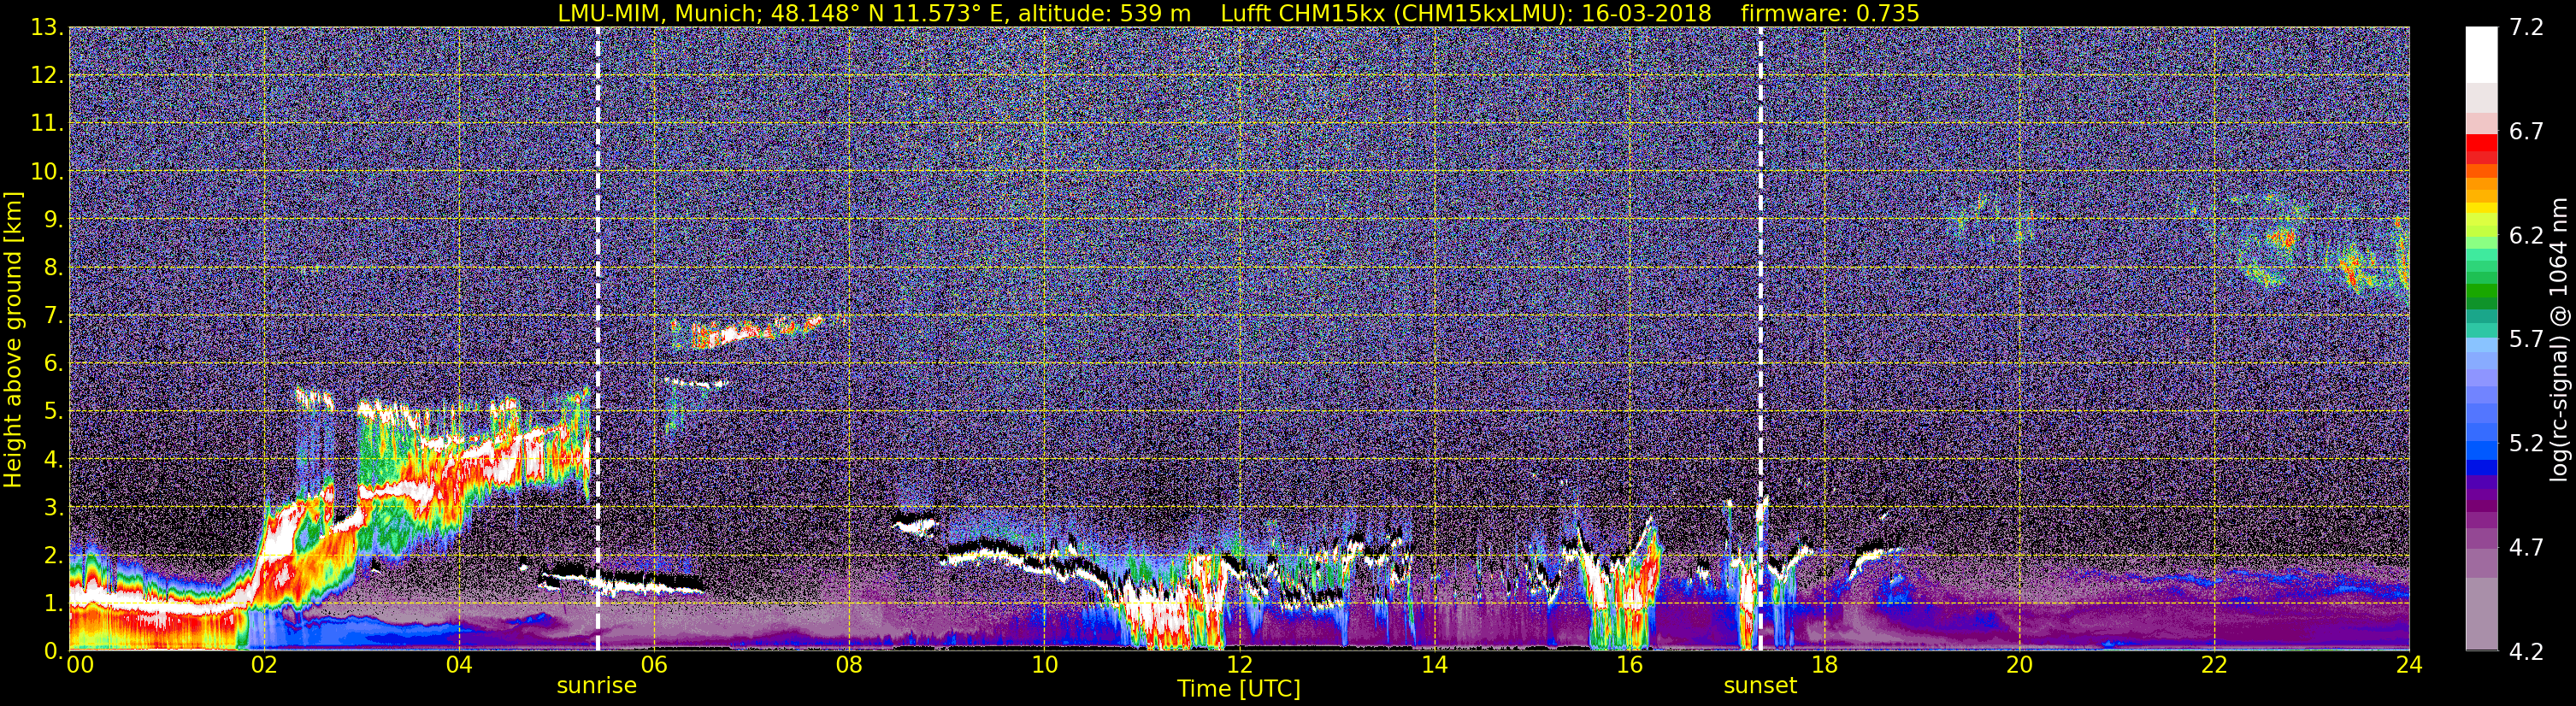Click the height tick label 11
Screen dimensions: 2576x706
click(x=46, y=124)
